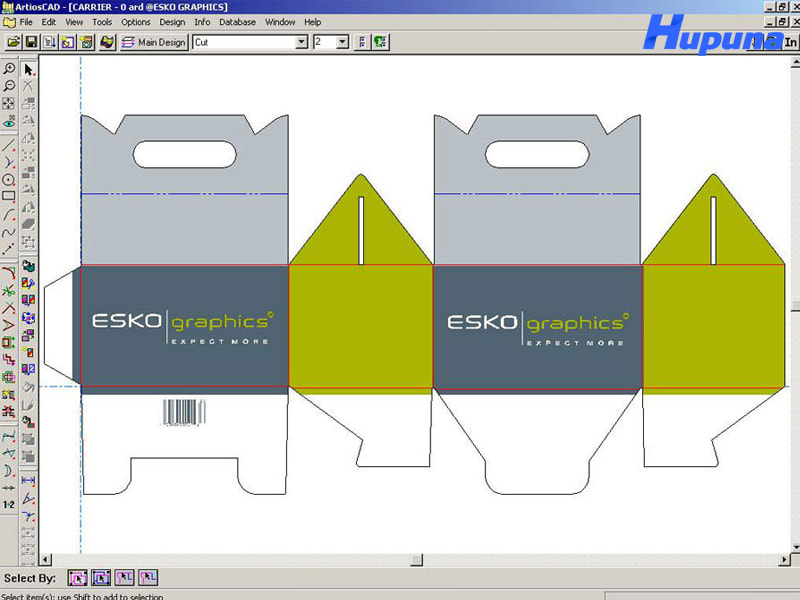Click the Options menu entry
The image size is (800, 600).
[x=135, y=22]
